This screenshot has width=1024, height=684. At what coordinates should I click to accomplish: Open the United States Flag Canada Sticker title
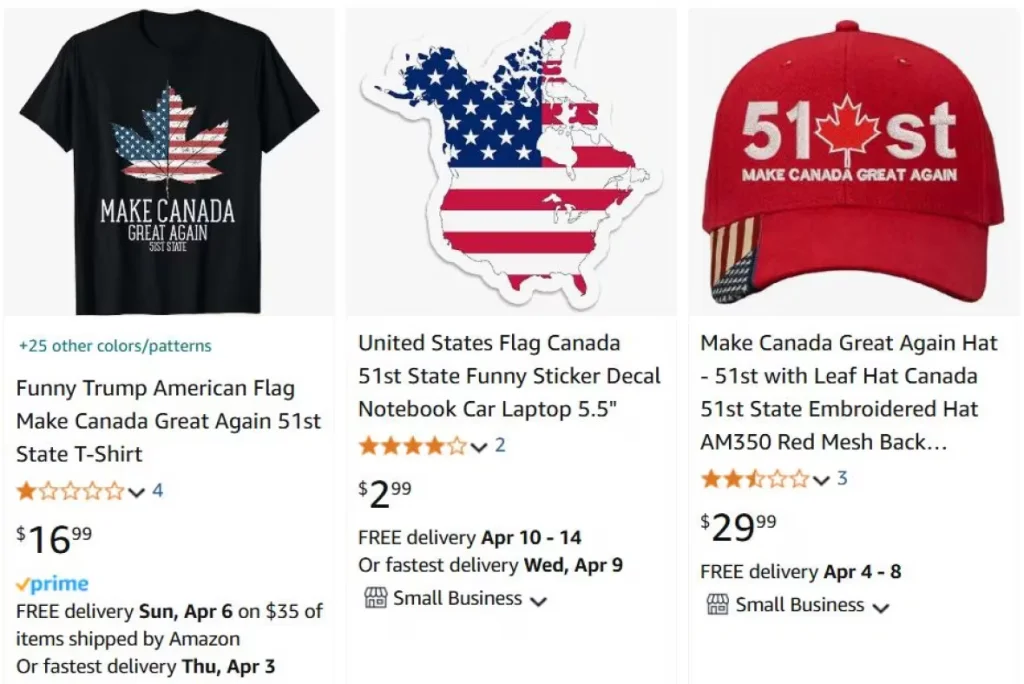(509, 376)
